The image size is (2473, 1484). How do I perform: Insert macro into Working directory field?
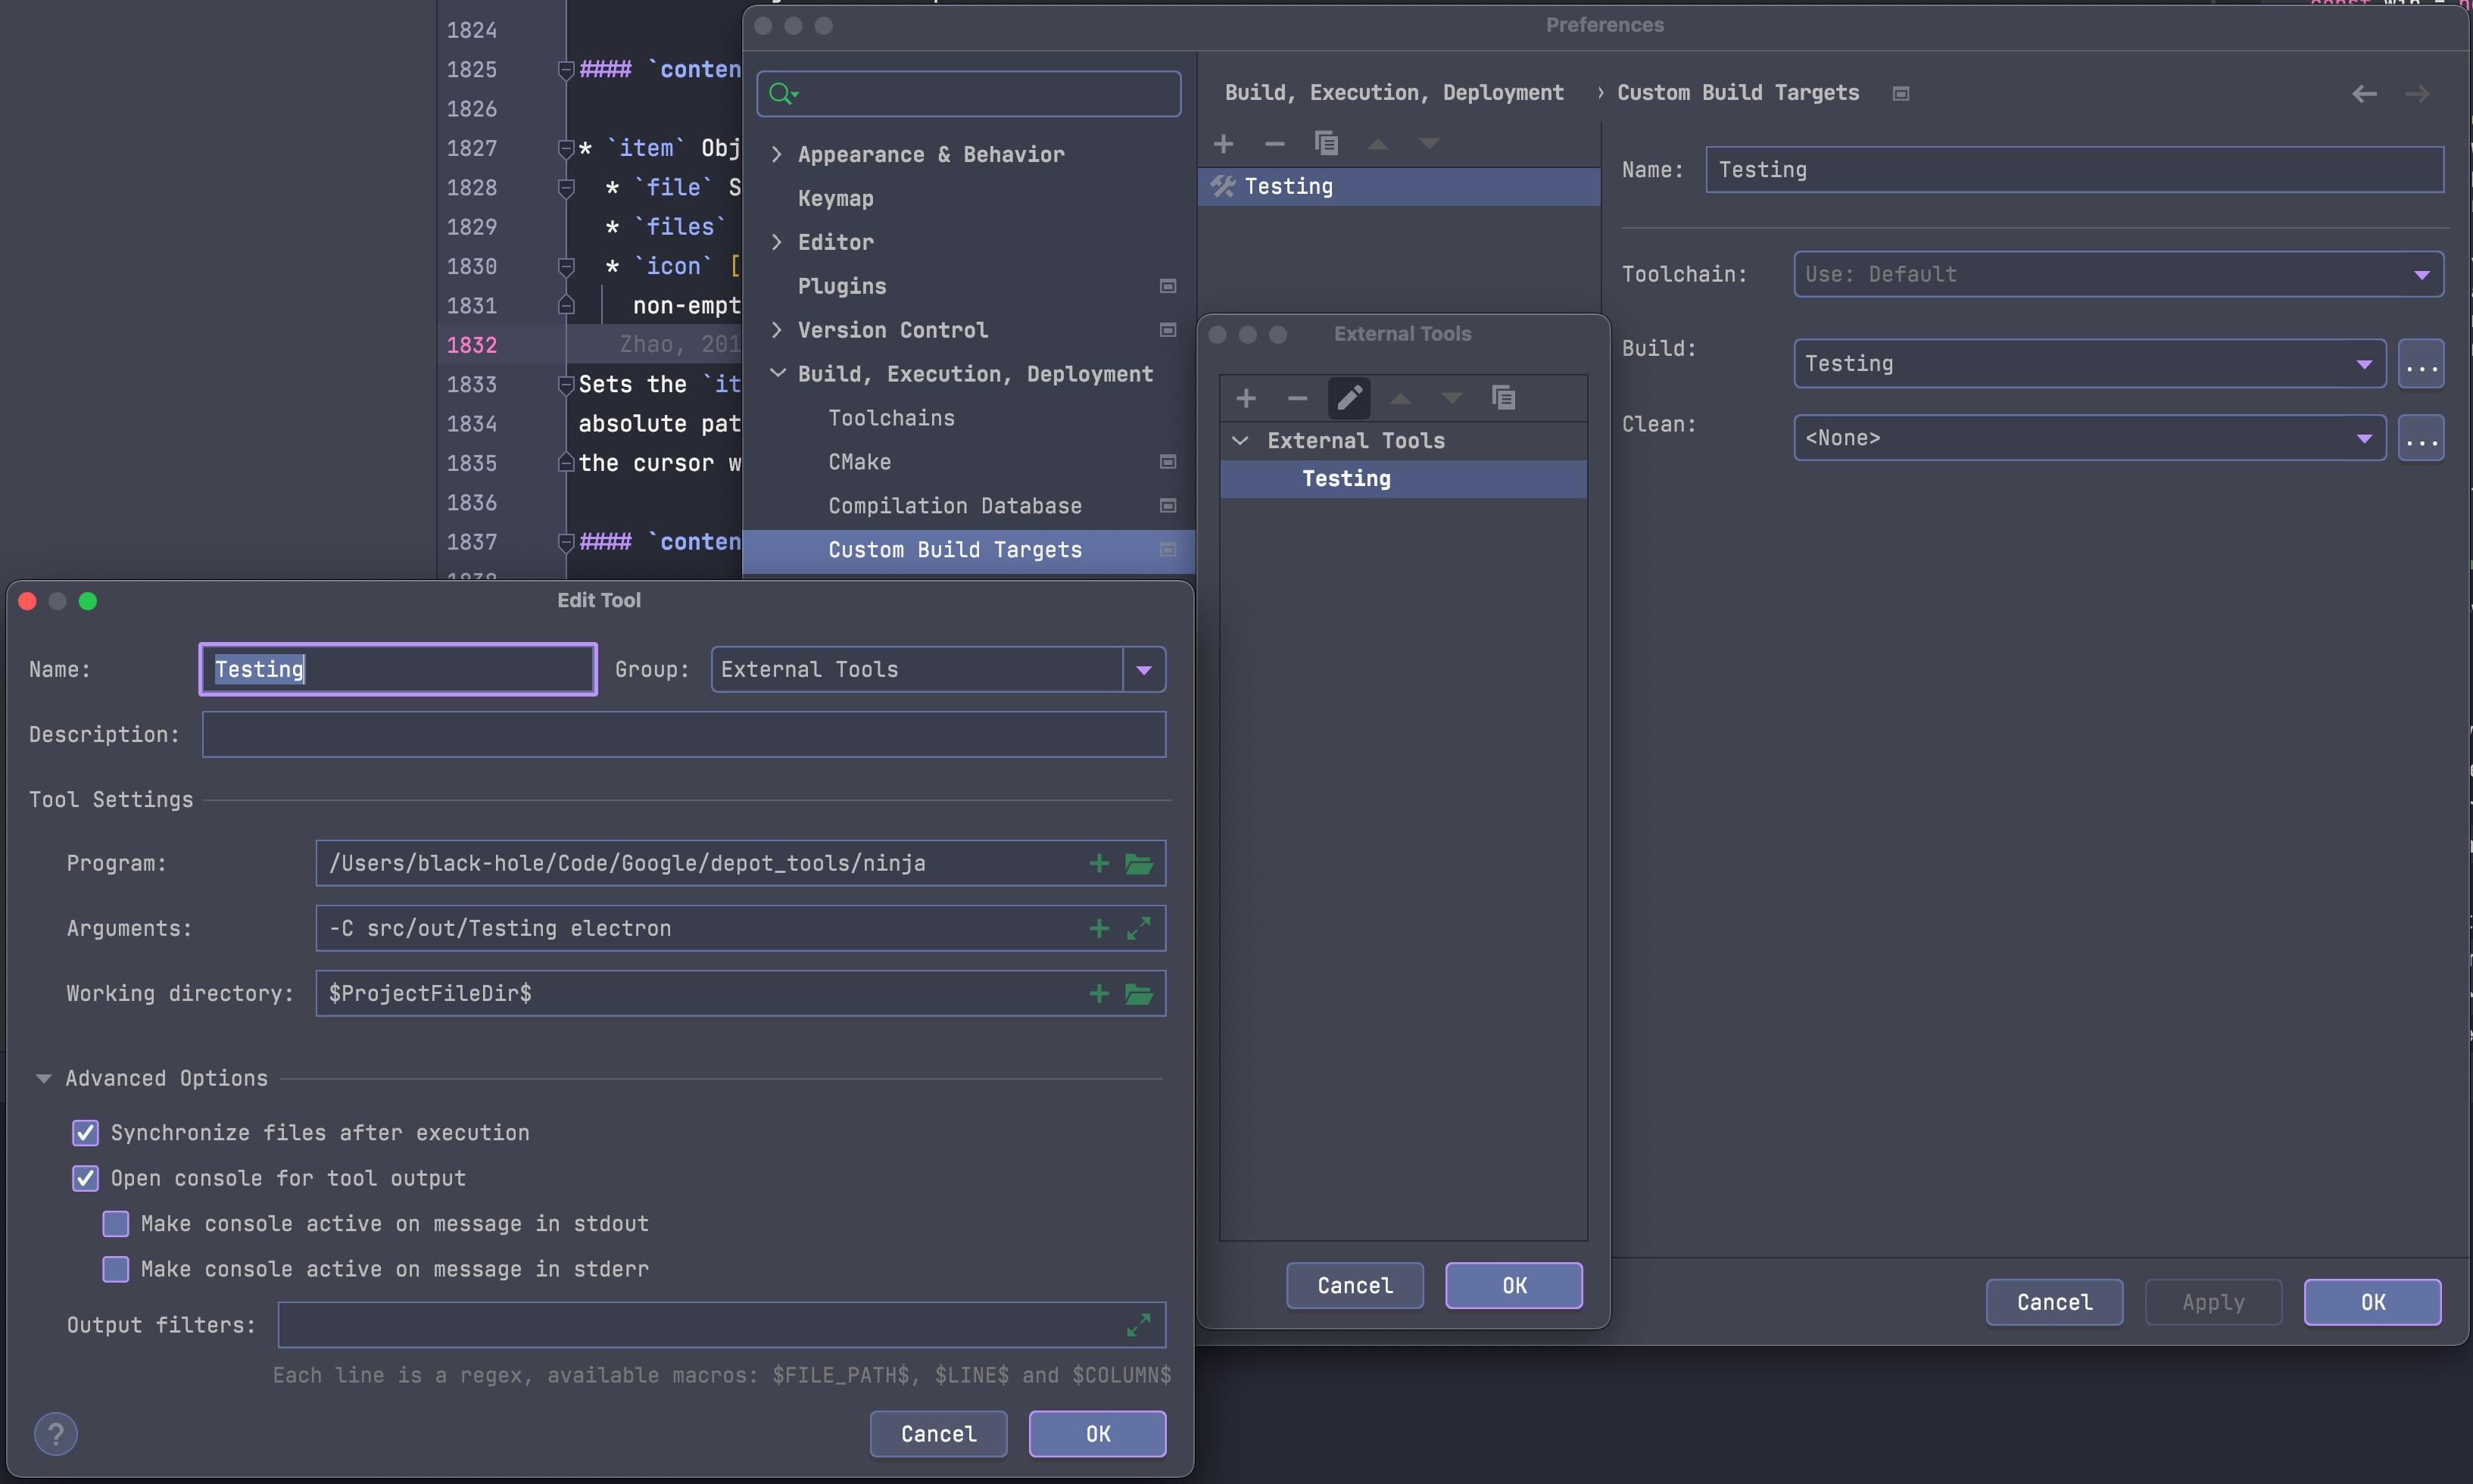[x=1099, y=993]
